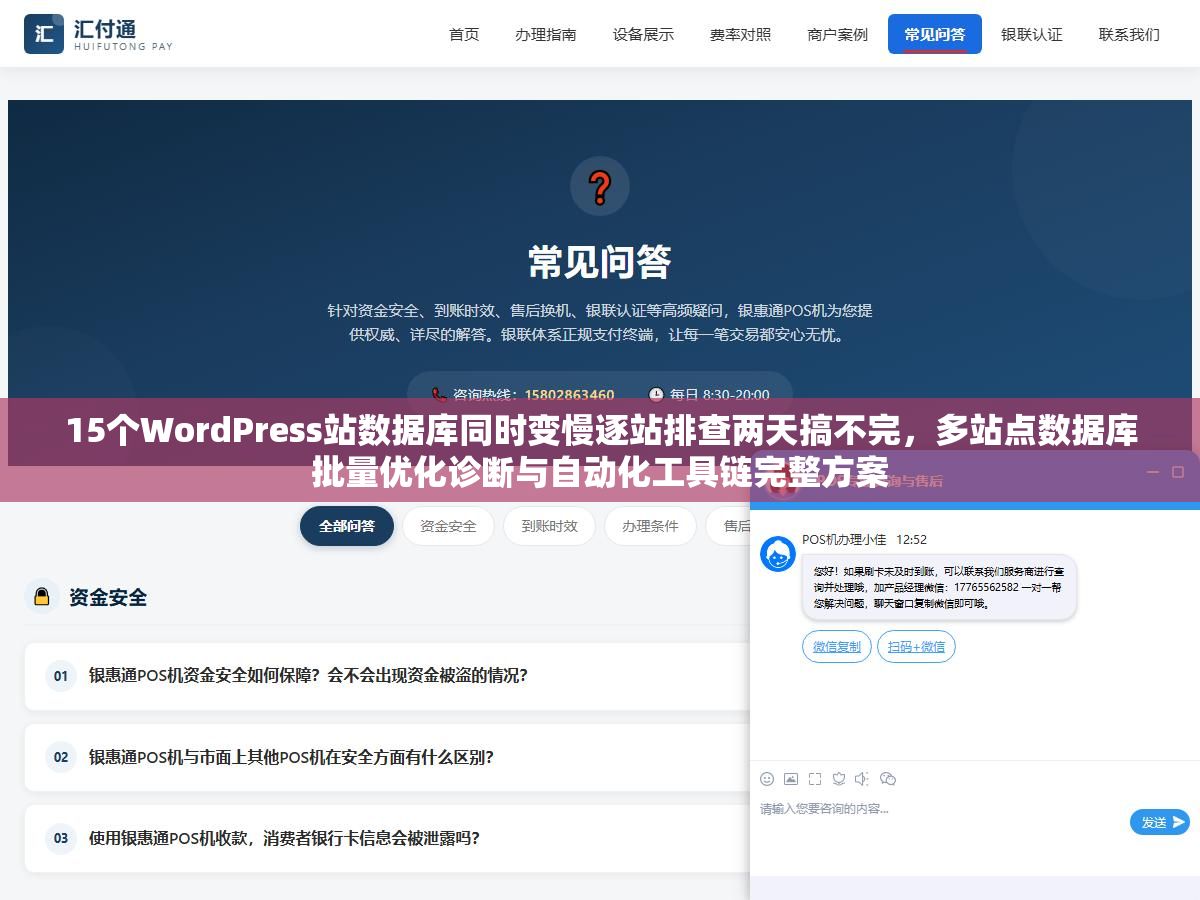1200x900 pixels.
Task: Click the 微信复制 button in the chat
Action: click(x=837, y=647)
